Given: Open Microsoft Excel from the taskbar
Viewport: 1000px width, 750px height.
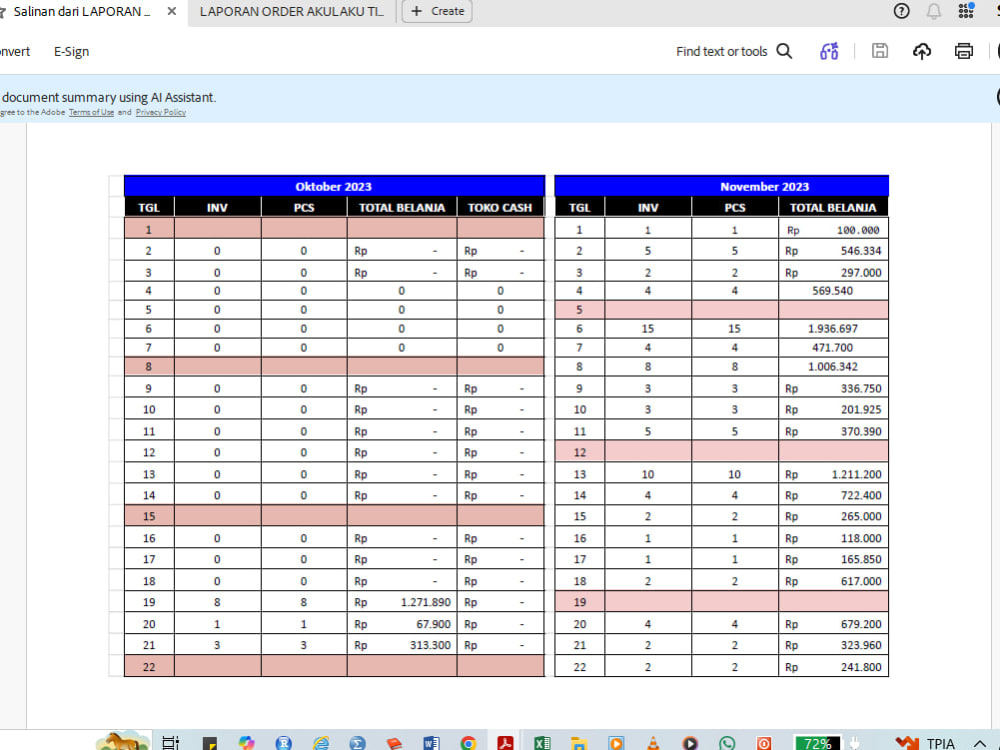Looking at the screenshot, I should click(x=542, y=742).
